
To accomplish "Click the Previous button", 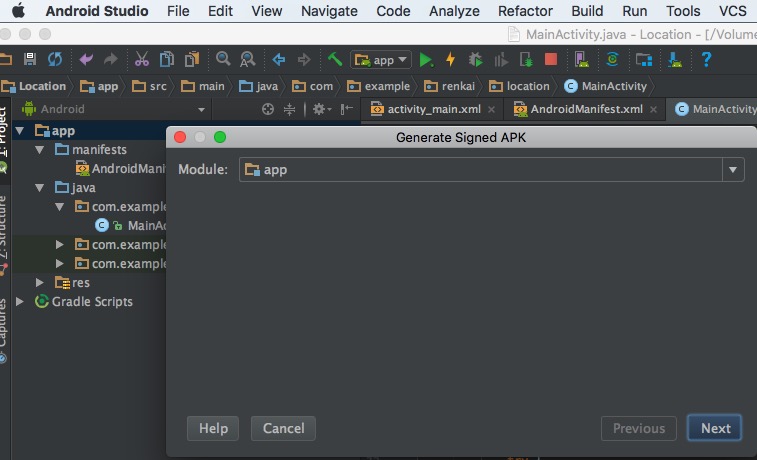I will coord(639,428).
